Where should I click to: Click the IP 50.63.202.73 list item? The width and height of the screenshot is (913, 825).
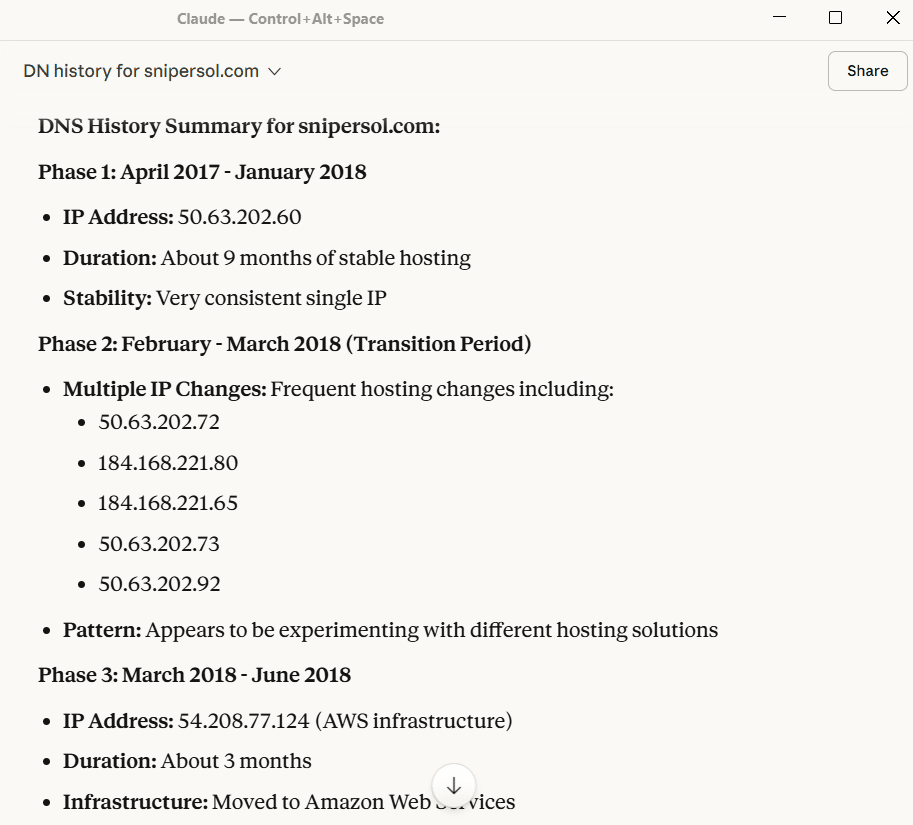[x=159, y=544]
